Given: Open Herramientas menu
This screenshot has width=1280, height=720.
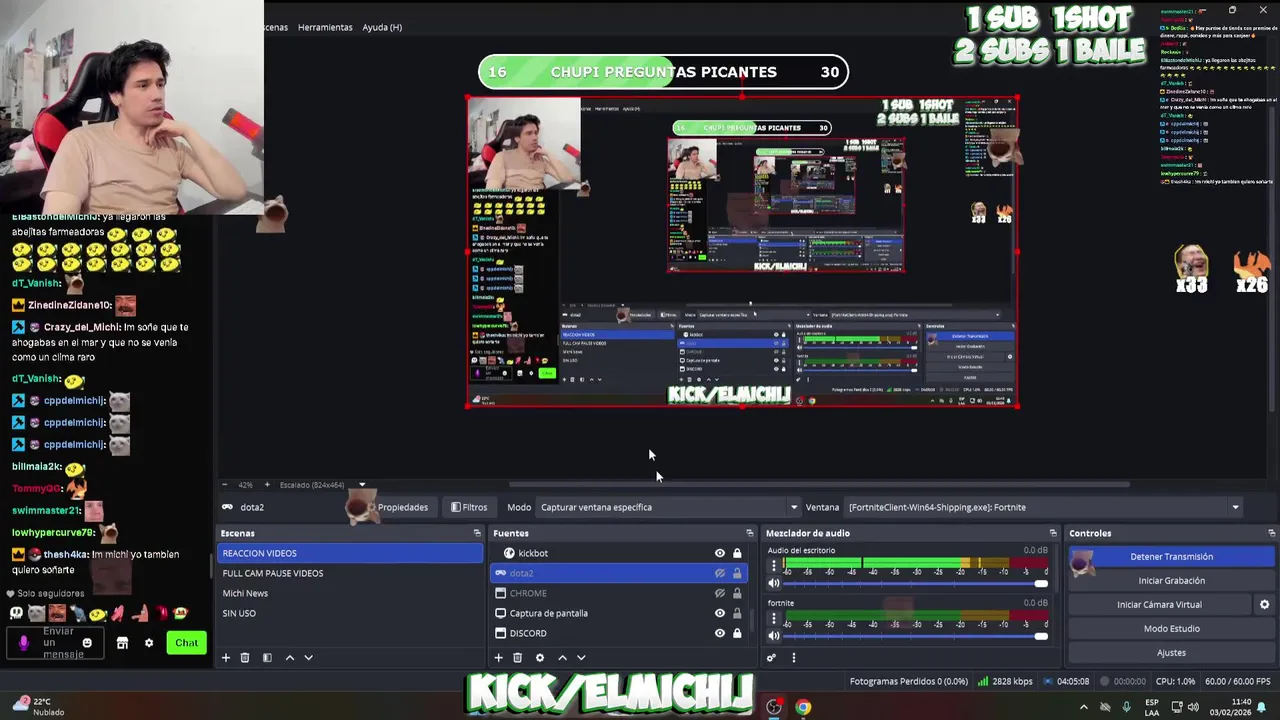Looking at the screenshot, I should pos(325,27).
